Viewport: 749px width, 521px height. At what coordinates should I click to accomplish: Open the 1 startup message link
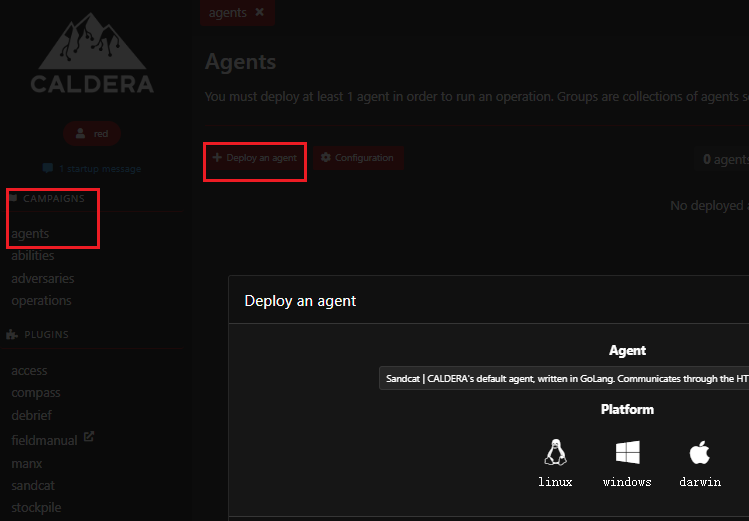point(92,168)
